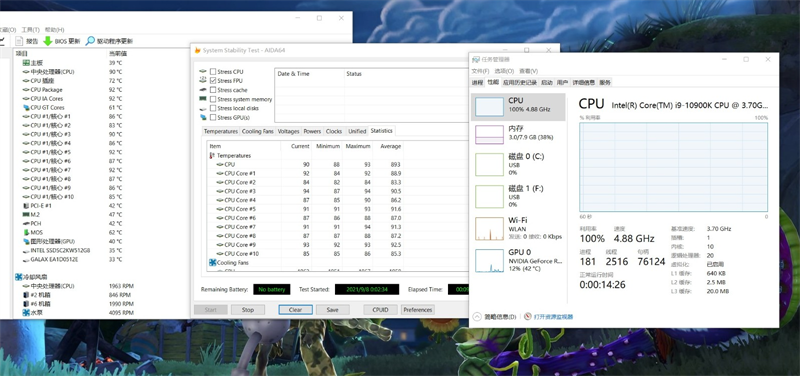Open the Preferences button
Viewport: 800px width, 376px height.
tap(418, 310)
